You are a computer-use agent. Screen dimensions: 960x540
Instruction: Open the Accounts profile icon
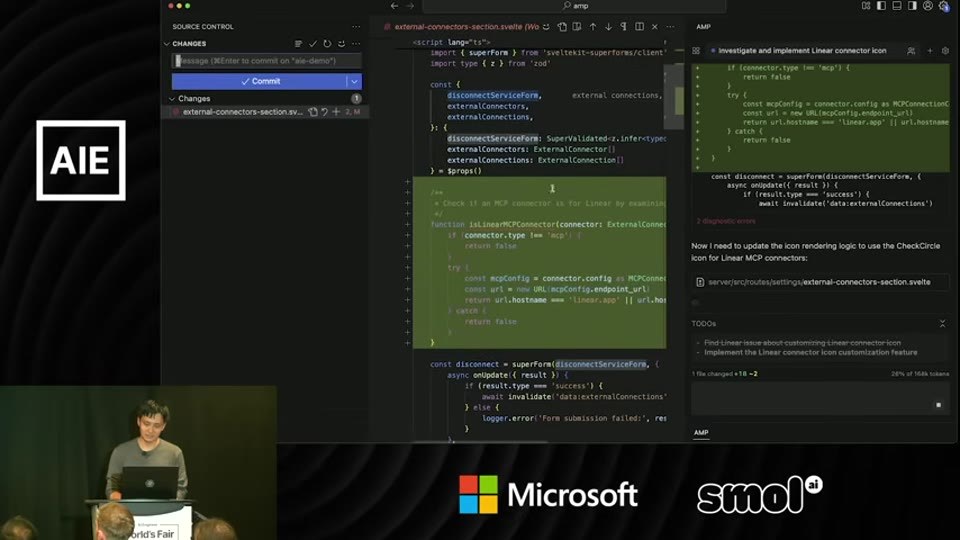point(928,6)
